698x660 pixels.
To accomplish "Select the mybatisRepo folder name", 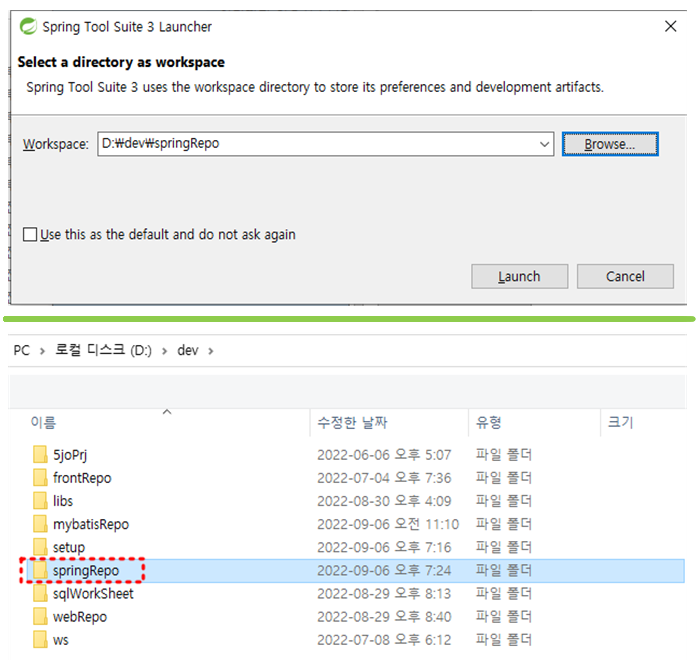I will [x=91, y=525].
